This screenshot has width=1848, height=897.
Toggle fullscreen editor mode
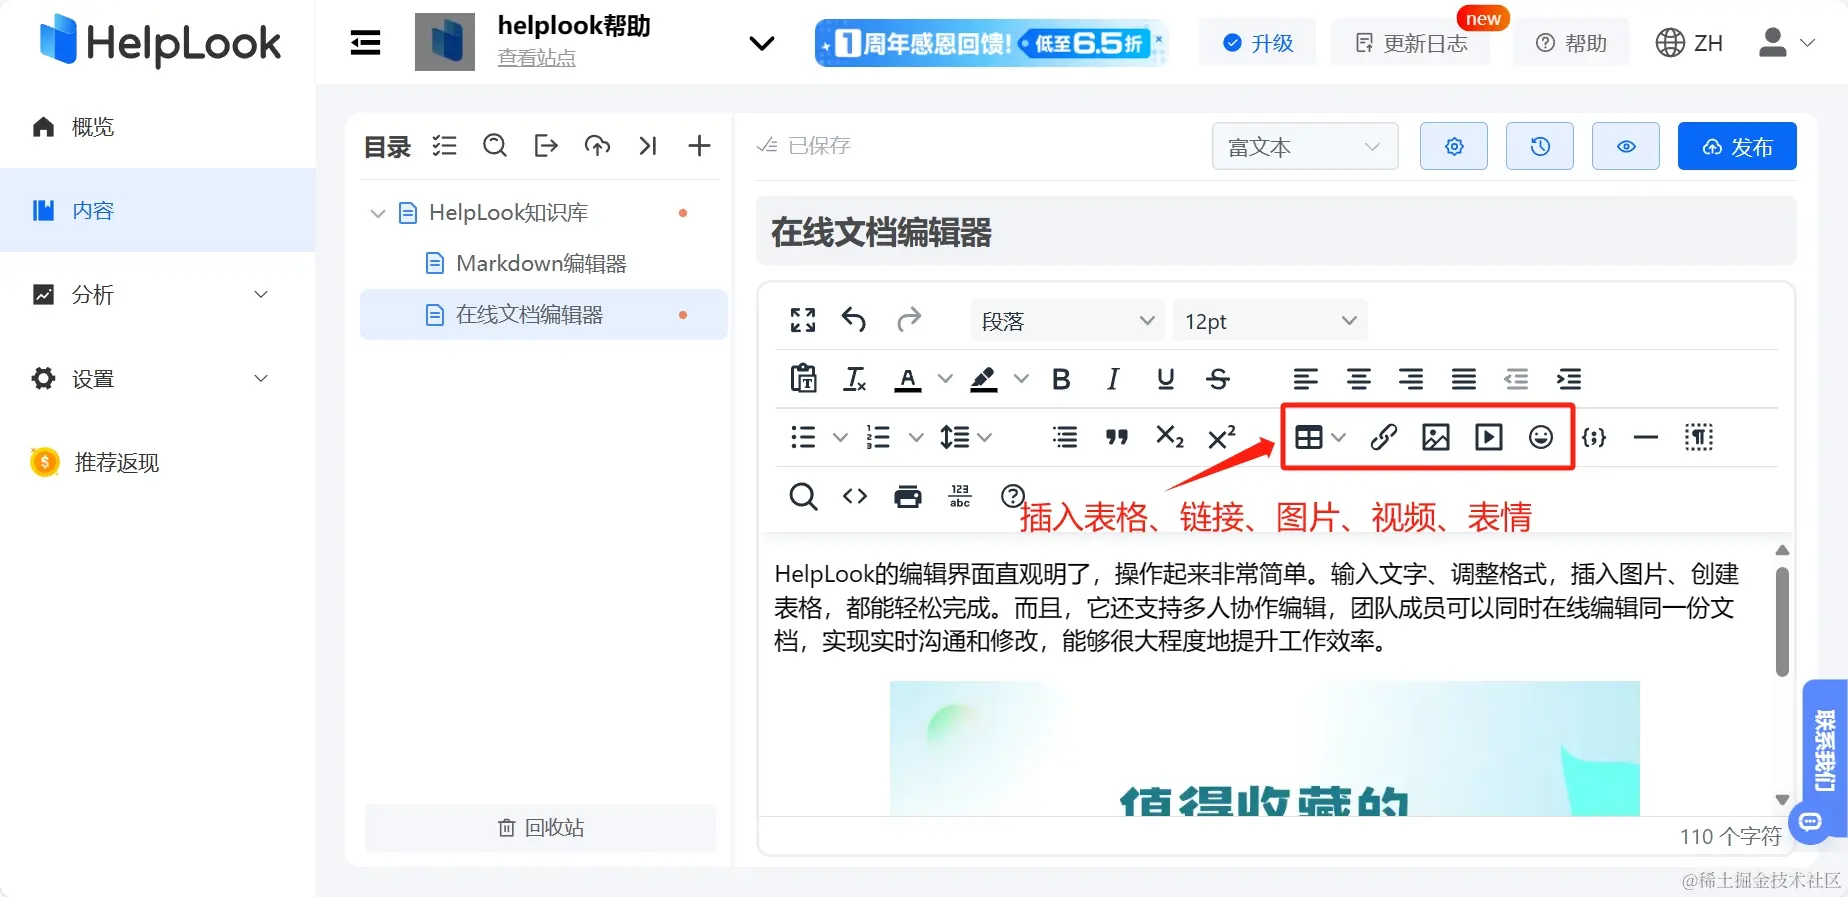[803, 320]
